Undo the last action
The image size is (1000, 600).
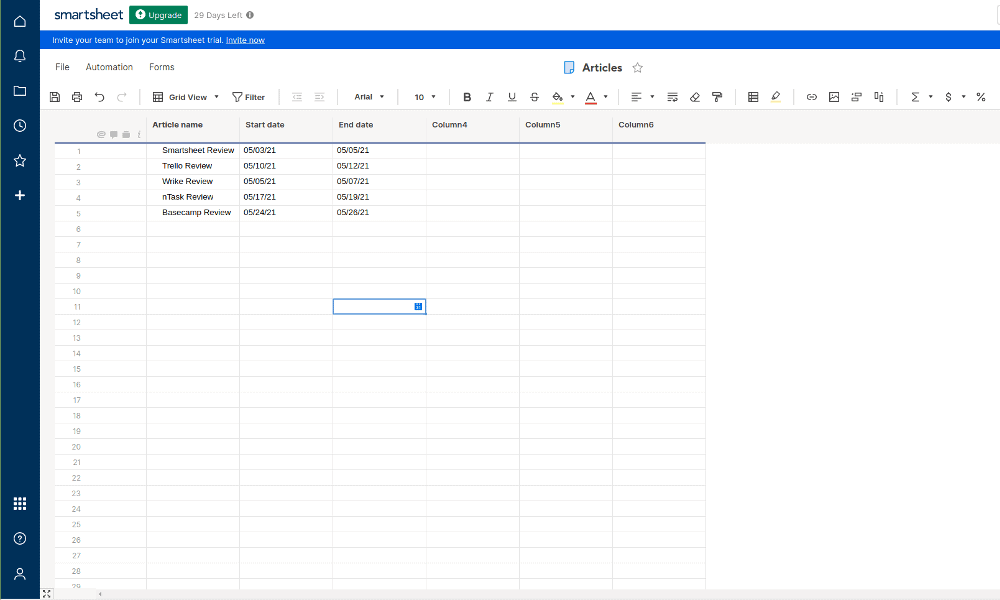coord(99,97)
